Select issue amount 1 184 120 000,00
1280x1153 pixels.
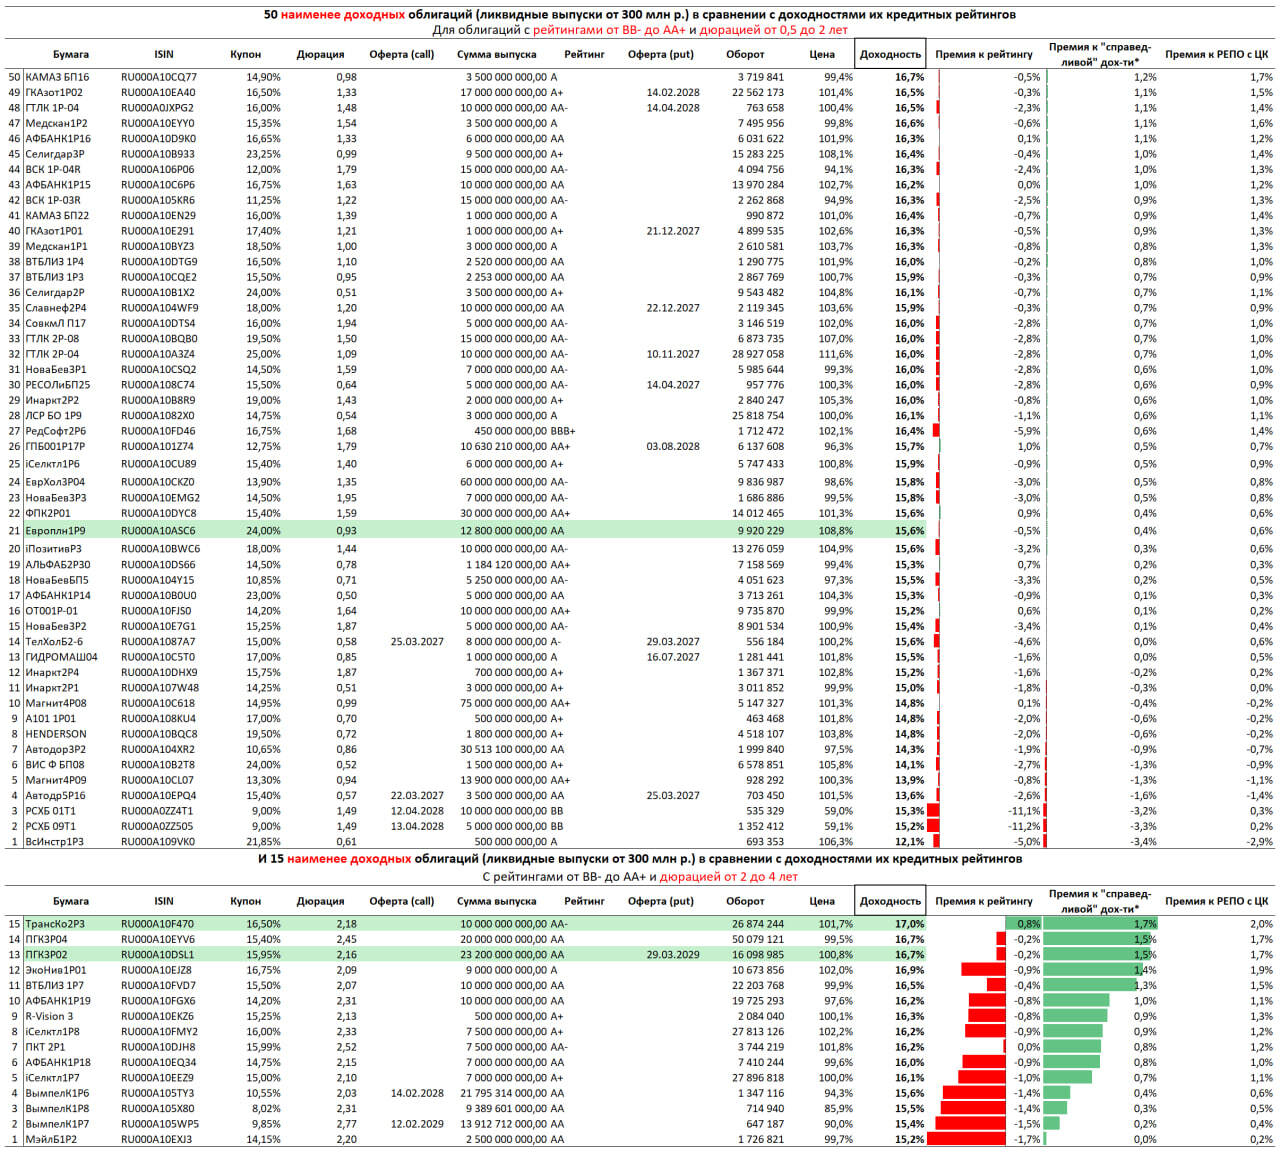(x=507, y=565)
